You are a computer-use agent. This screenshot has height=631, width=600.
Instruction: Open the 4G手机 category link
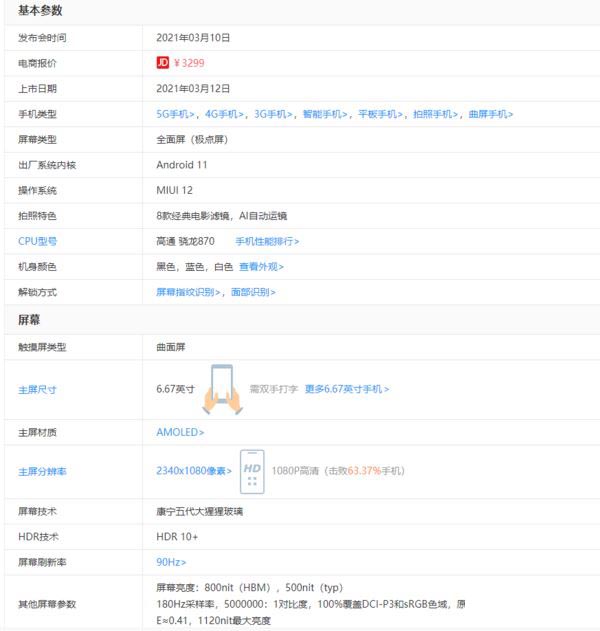225,114
